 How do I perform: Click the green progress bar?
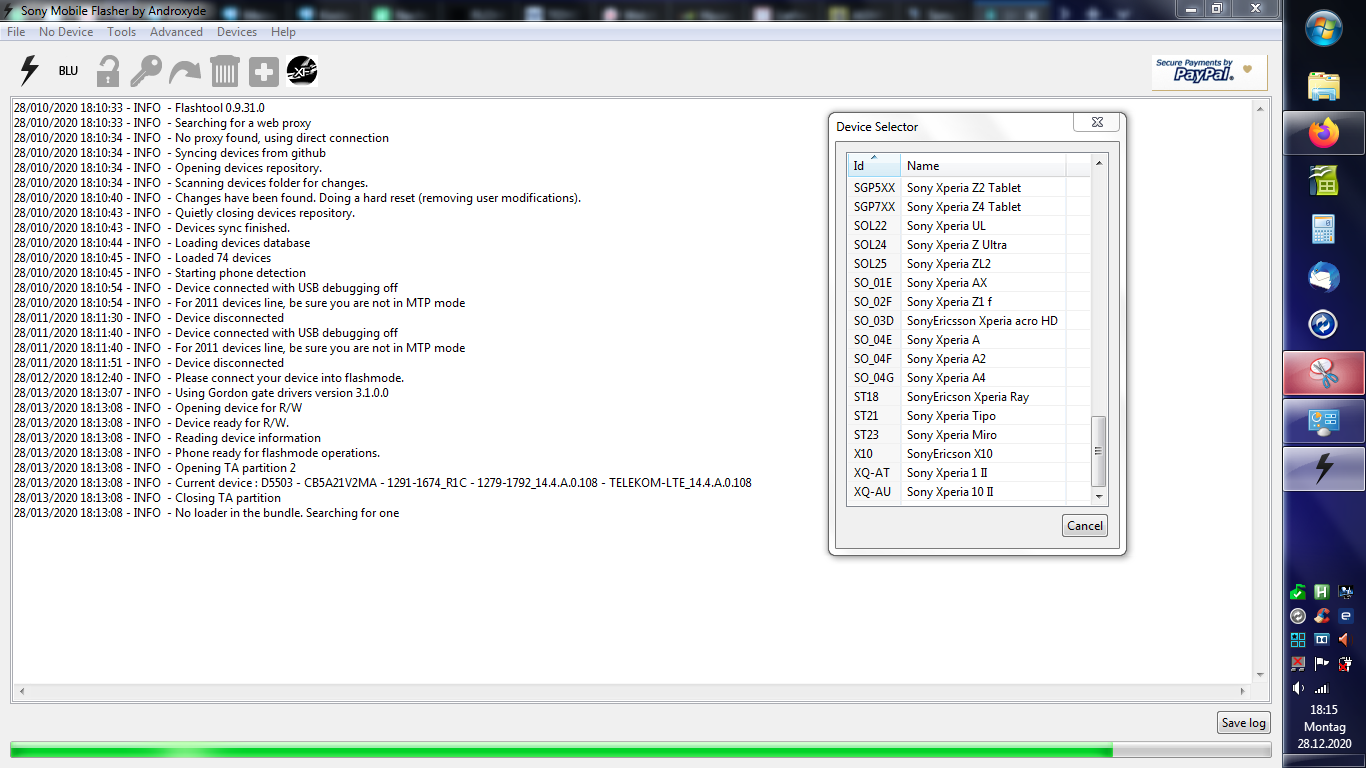641,750
